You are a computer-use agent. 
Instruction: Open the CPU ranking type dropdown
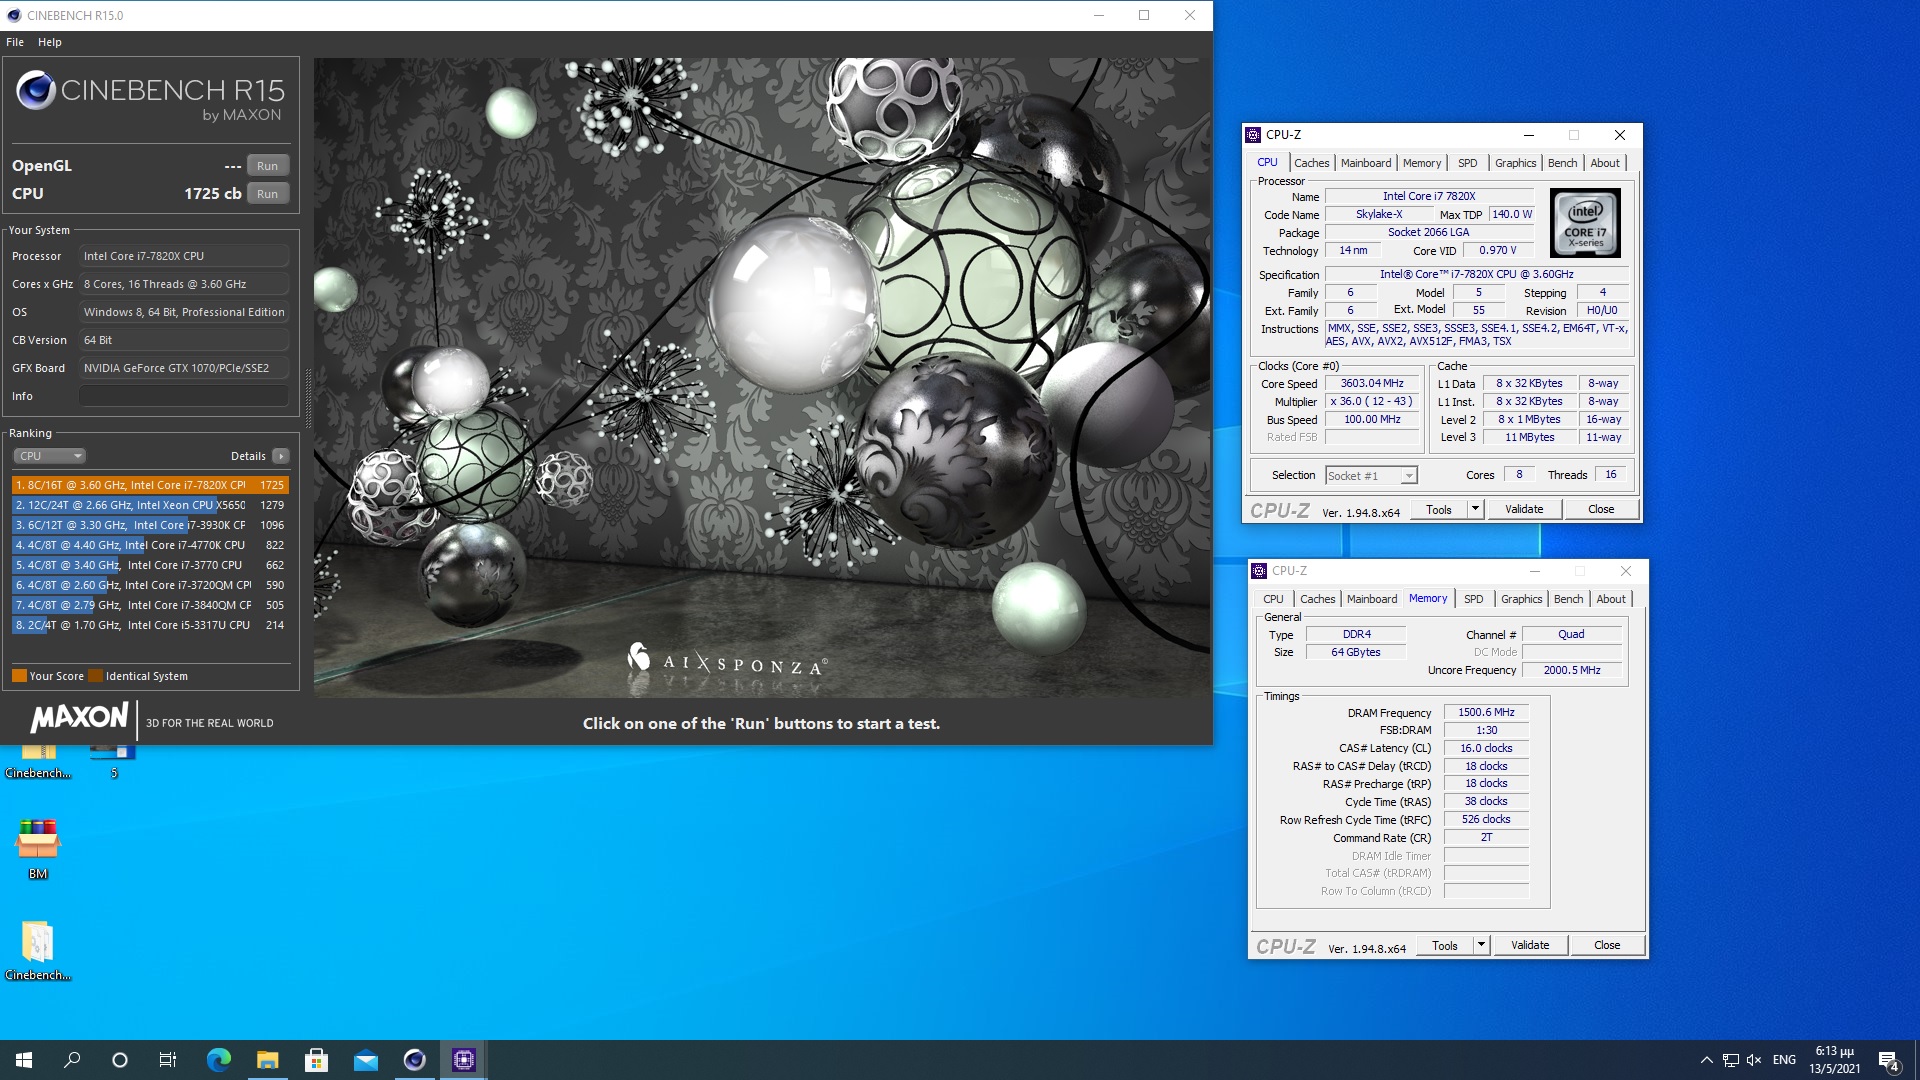[x=49, y=456]
